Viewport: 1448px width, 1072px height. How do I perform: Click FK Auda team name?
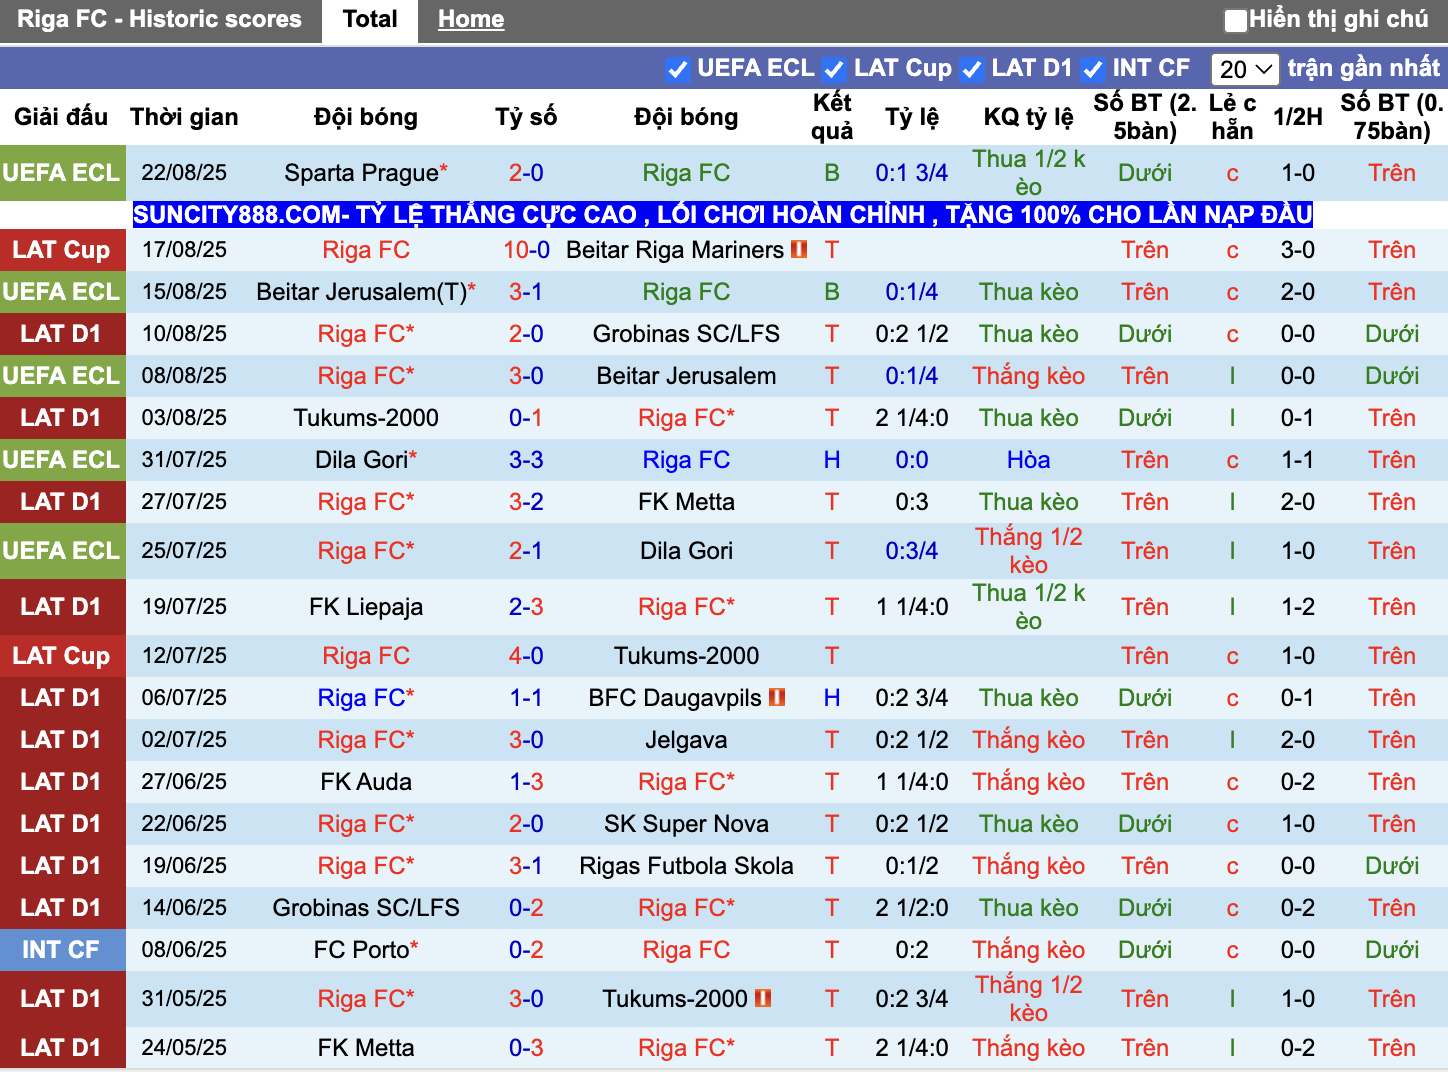point(366,782)
